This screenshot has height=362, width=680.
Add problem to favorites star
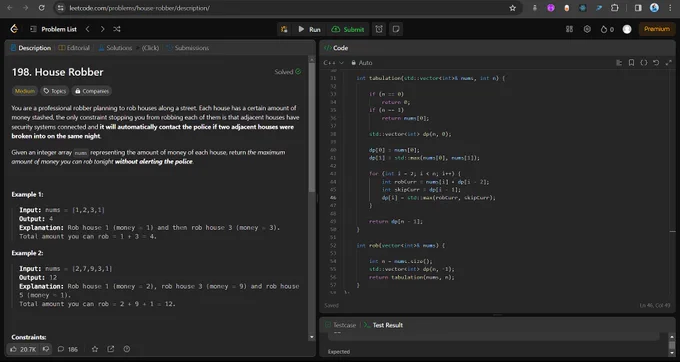pyautogui.click(x=95, y=349)
